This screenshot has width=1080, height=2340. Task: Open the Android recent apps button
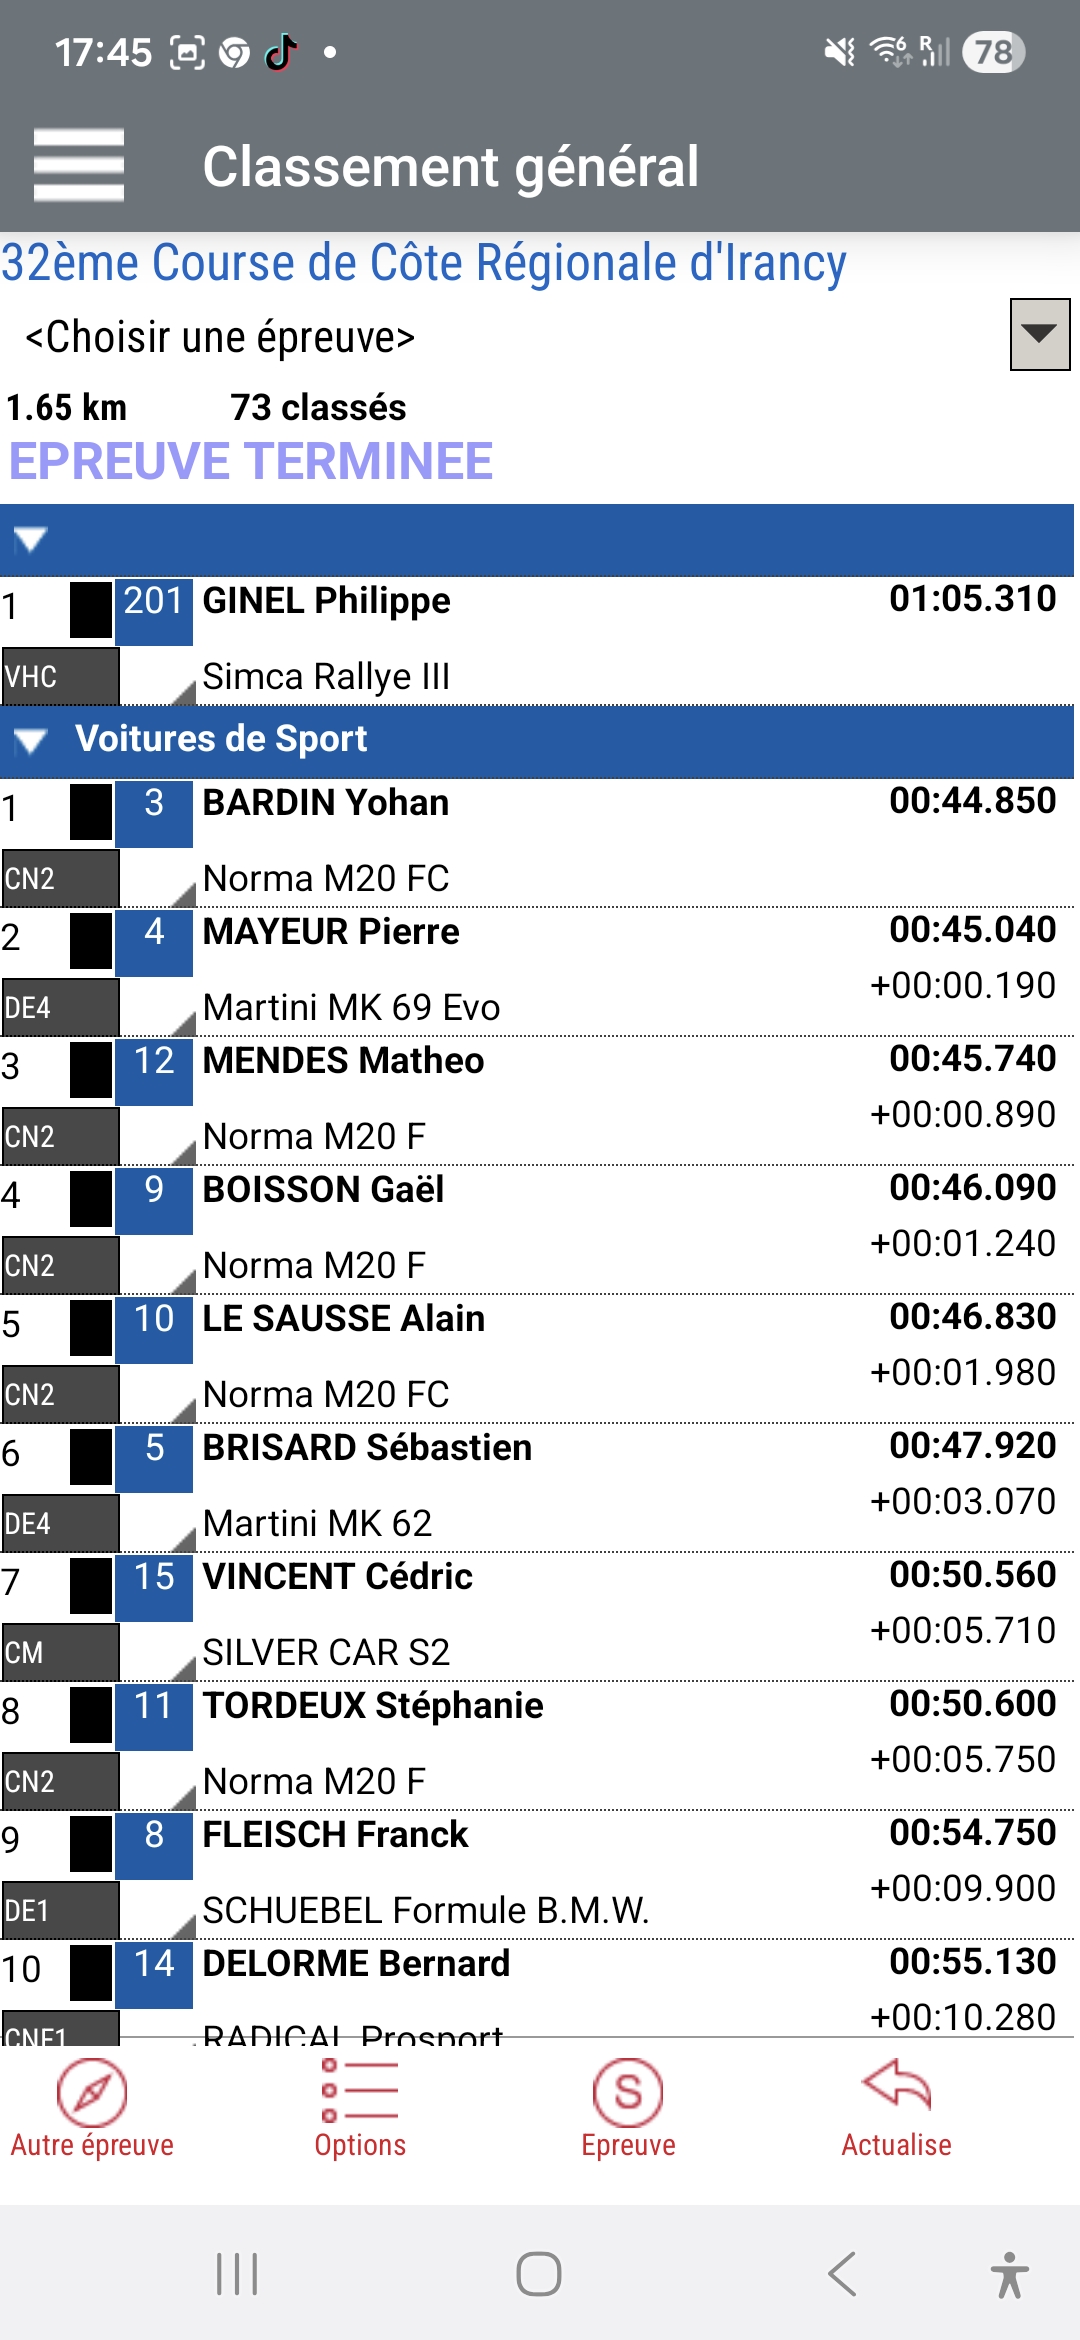pyautogui.click(x=237, y=2274)
